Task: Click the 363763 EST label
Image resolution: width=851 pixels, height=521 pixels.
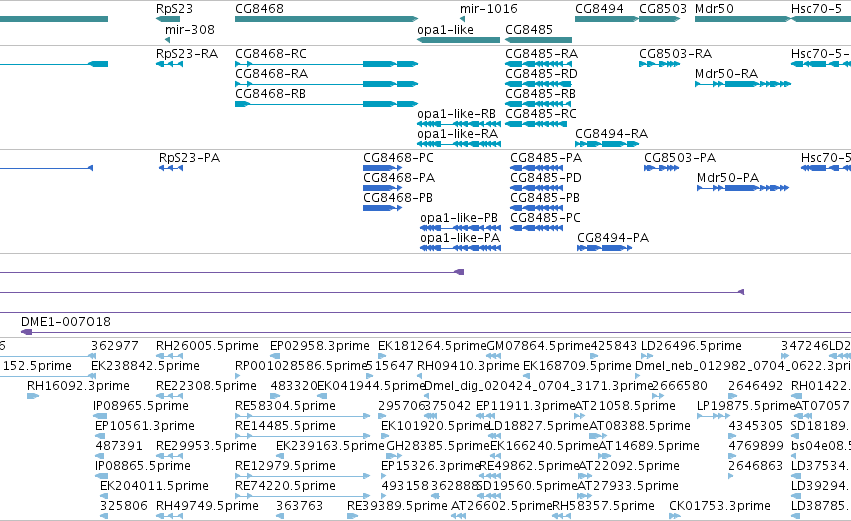Action: tap(299, 506)
